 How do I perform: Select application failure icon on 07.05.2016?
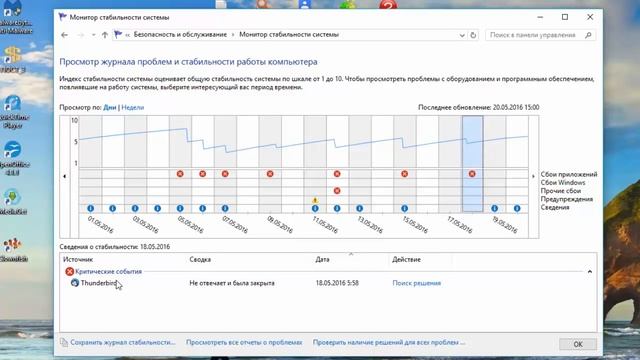click(x=225, y=174)
